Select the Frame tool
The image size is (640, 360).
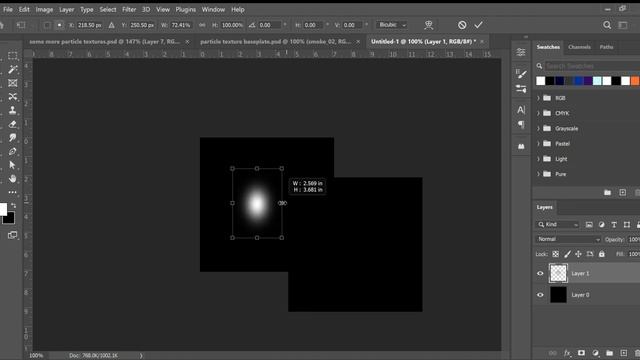click(x=13, y=83)
